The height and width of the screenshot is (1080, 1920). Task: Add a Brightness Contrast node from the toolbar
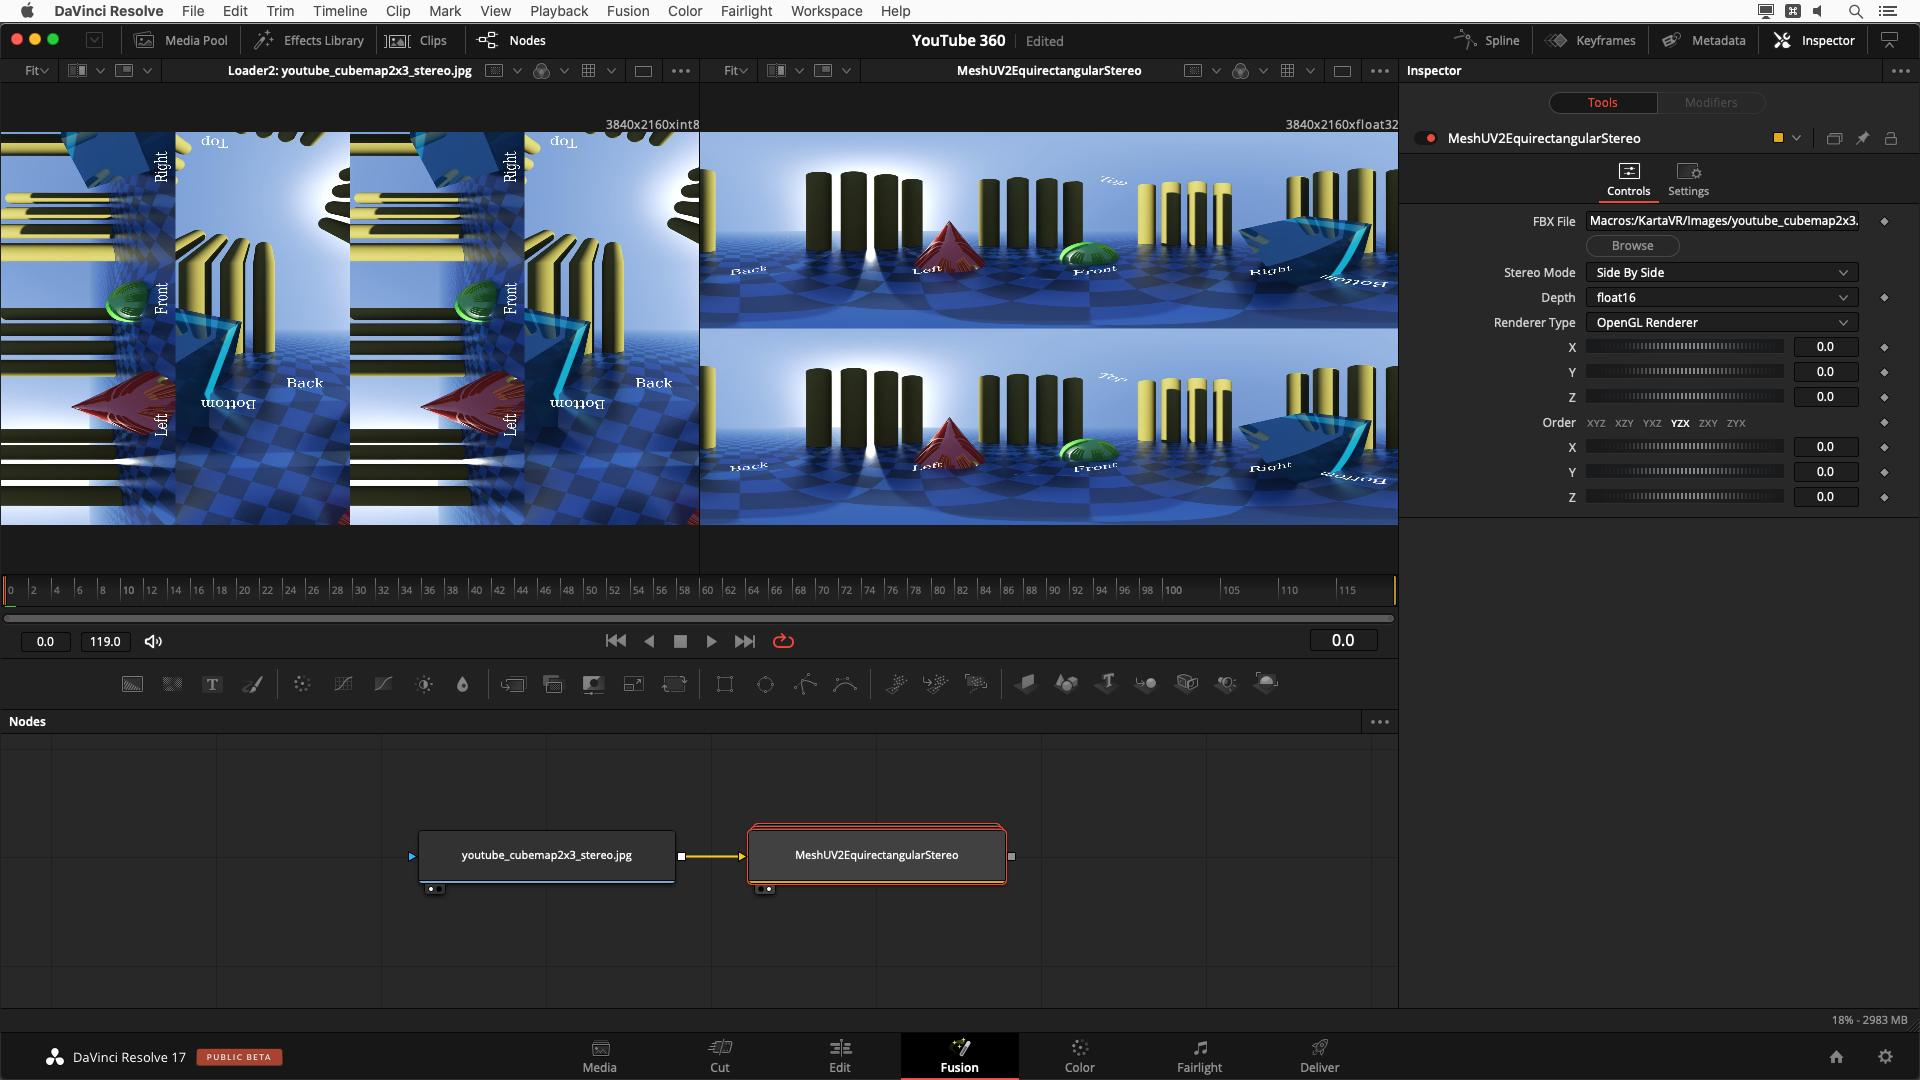click(424, 684)
